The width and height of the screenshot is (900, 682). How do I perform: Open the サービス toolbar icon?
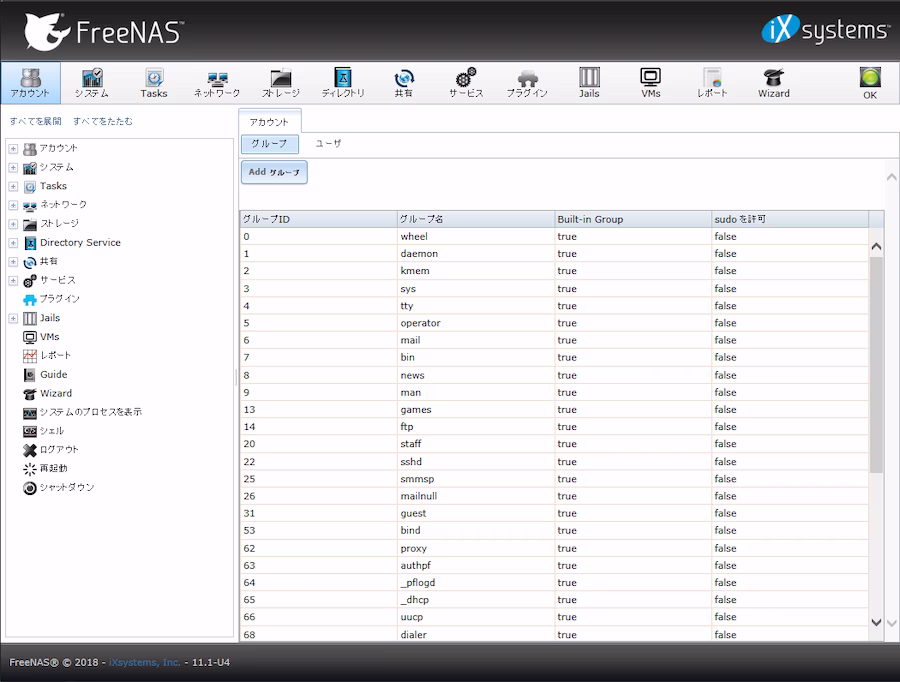[466, 83]
